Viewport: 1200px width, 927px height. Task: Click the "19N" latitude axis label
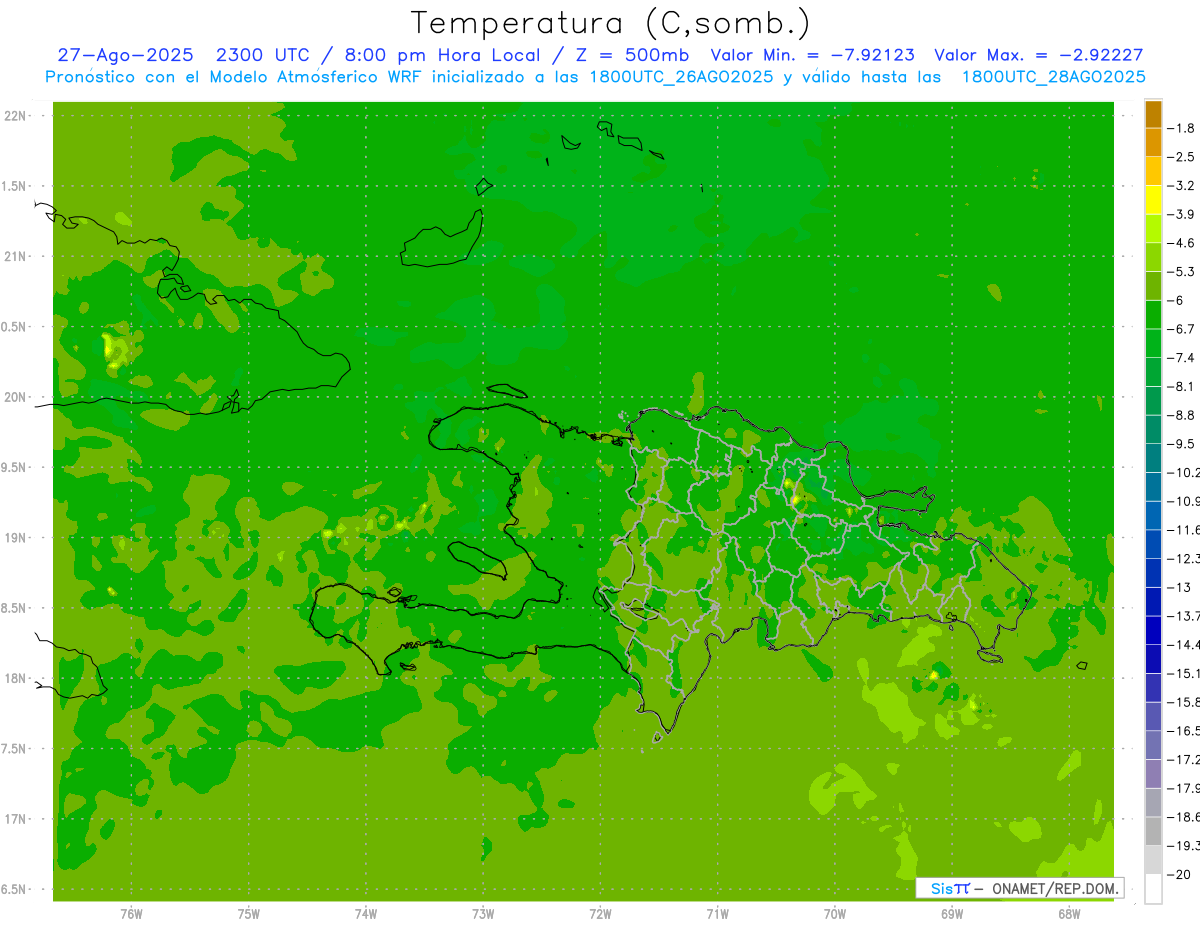(x=16, y=538)
